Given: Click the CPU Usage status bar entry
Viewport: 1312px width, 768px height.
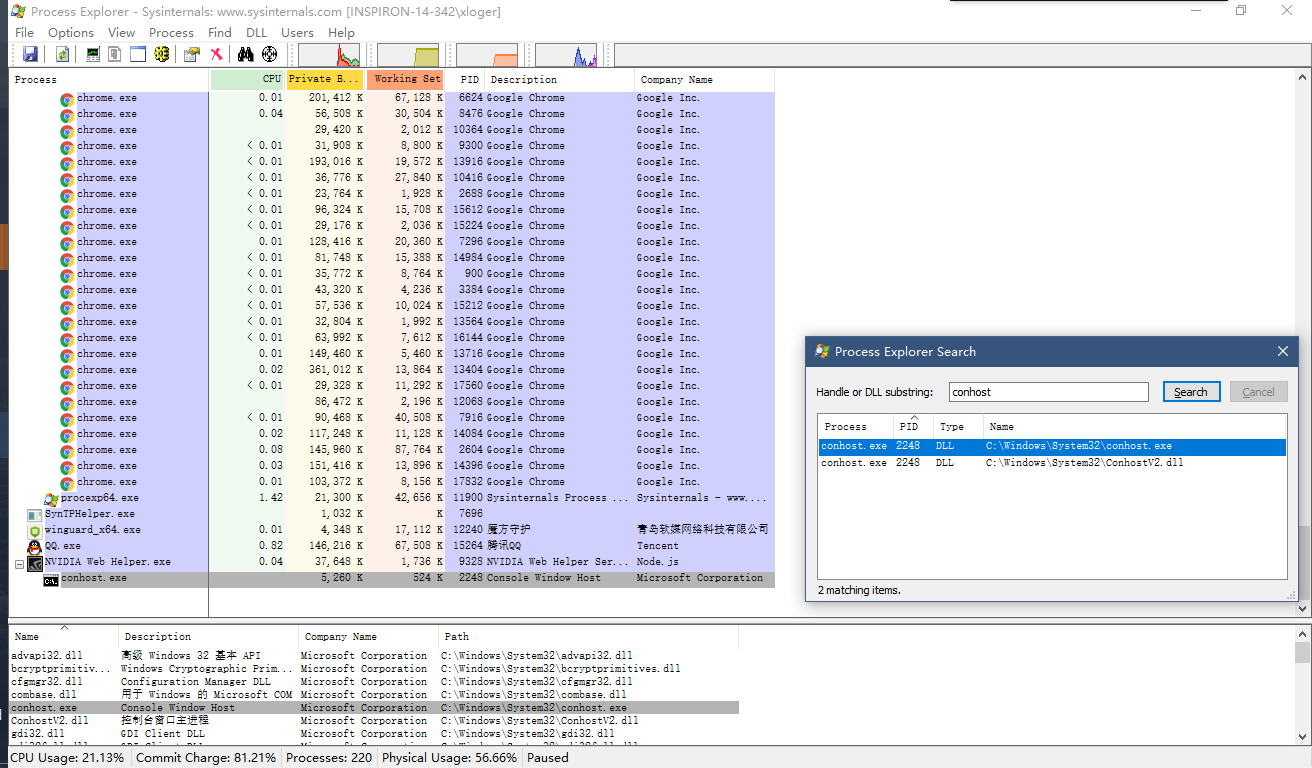Looking at the screenshot, I should tap(67, 758).
